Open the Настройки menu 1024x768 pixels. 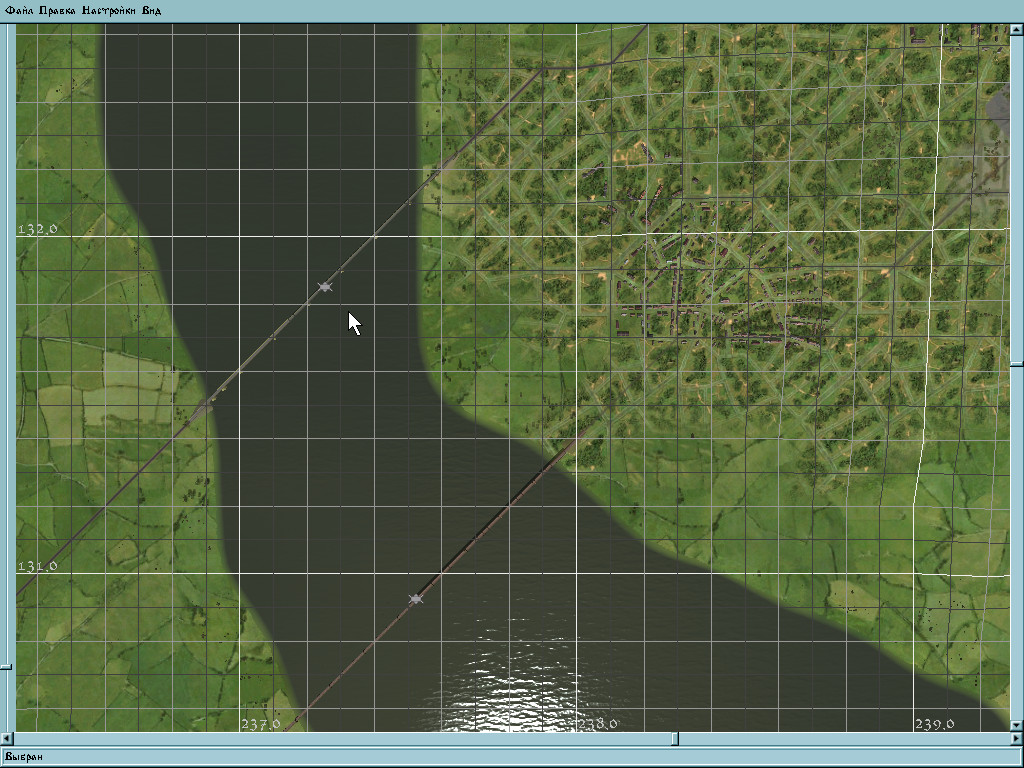click(x=108, y=10)
